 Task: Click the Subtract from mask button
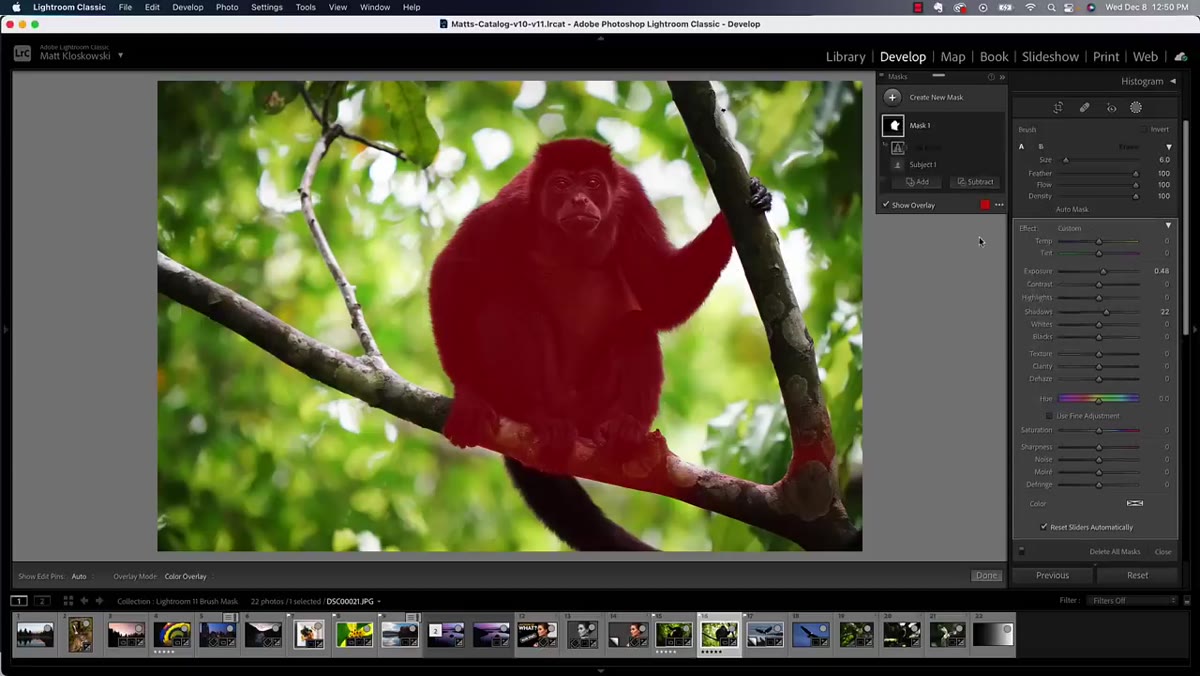pos(975,182)
